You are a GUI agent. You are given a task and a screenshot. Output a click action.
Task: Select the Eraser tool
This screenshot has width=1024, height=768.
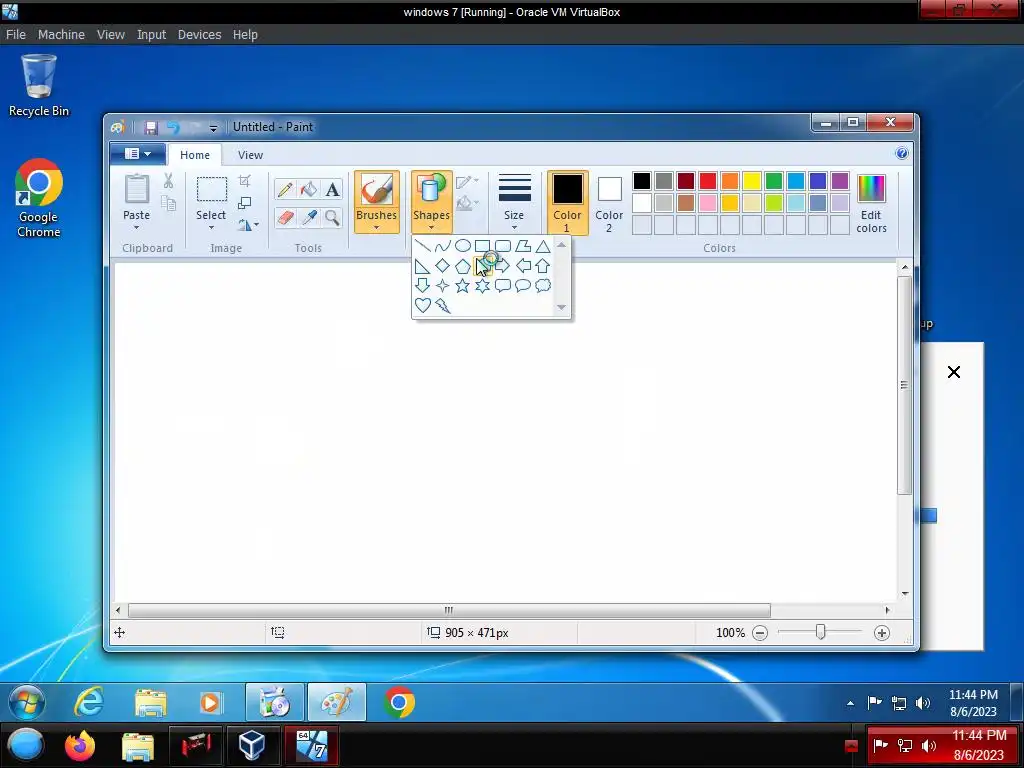285,217
